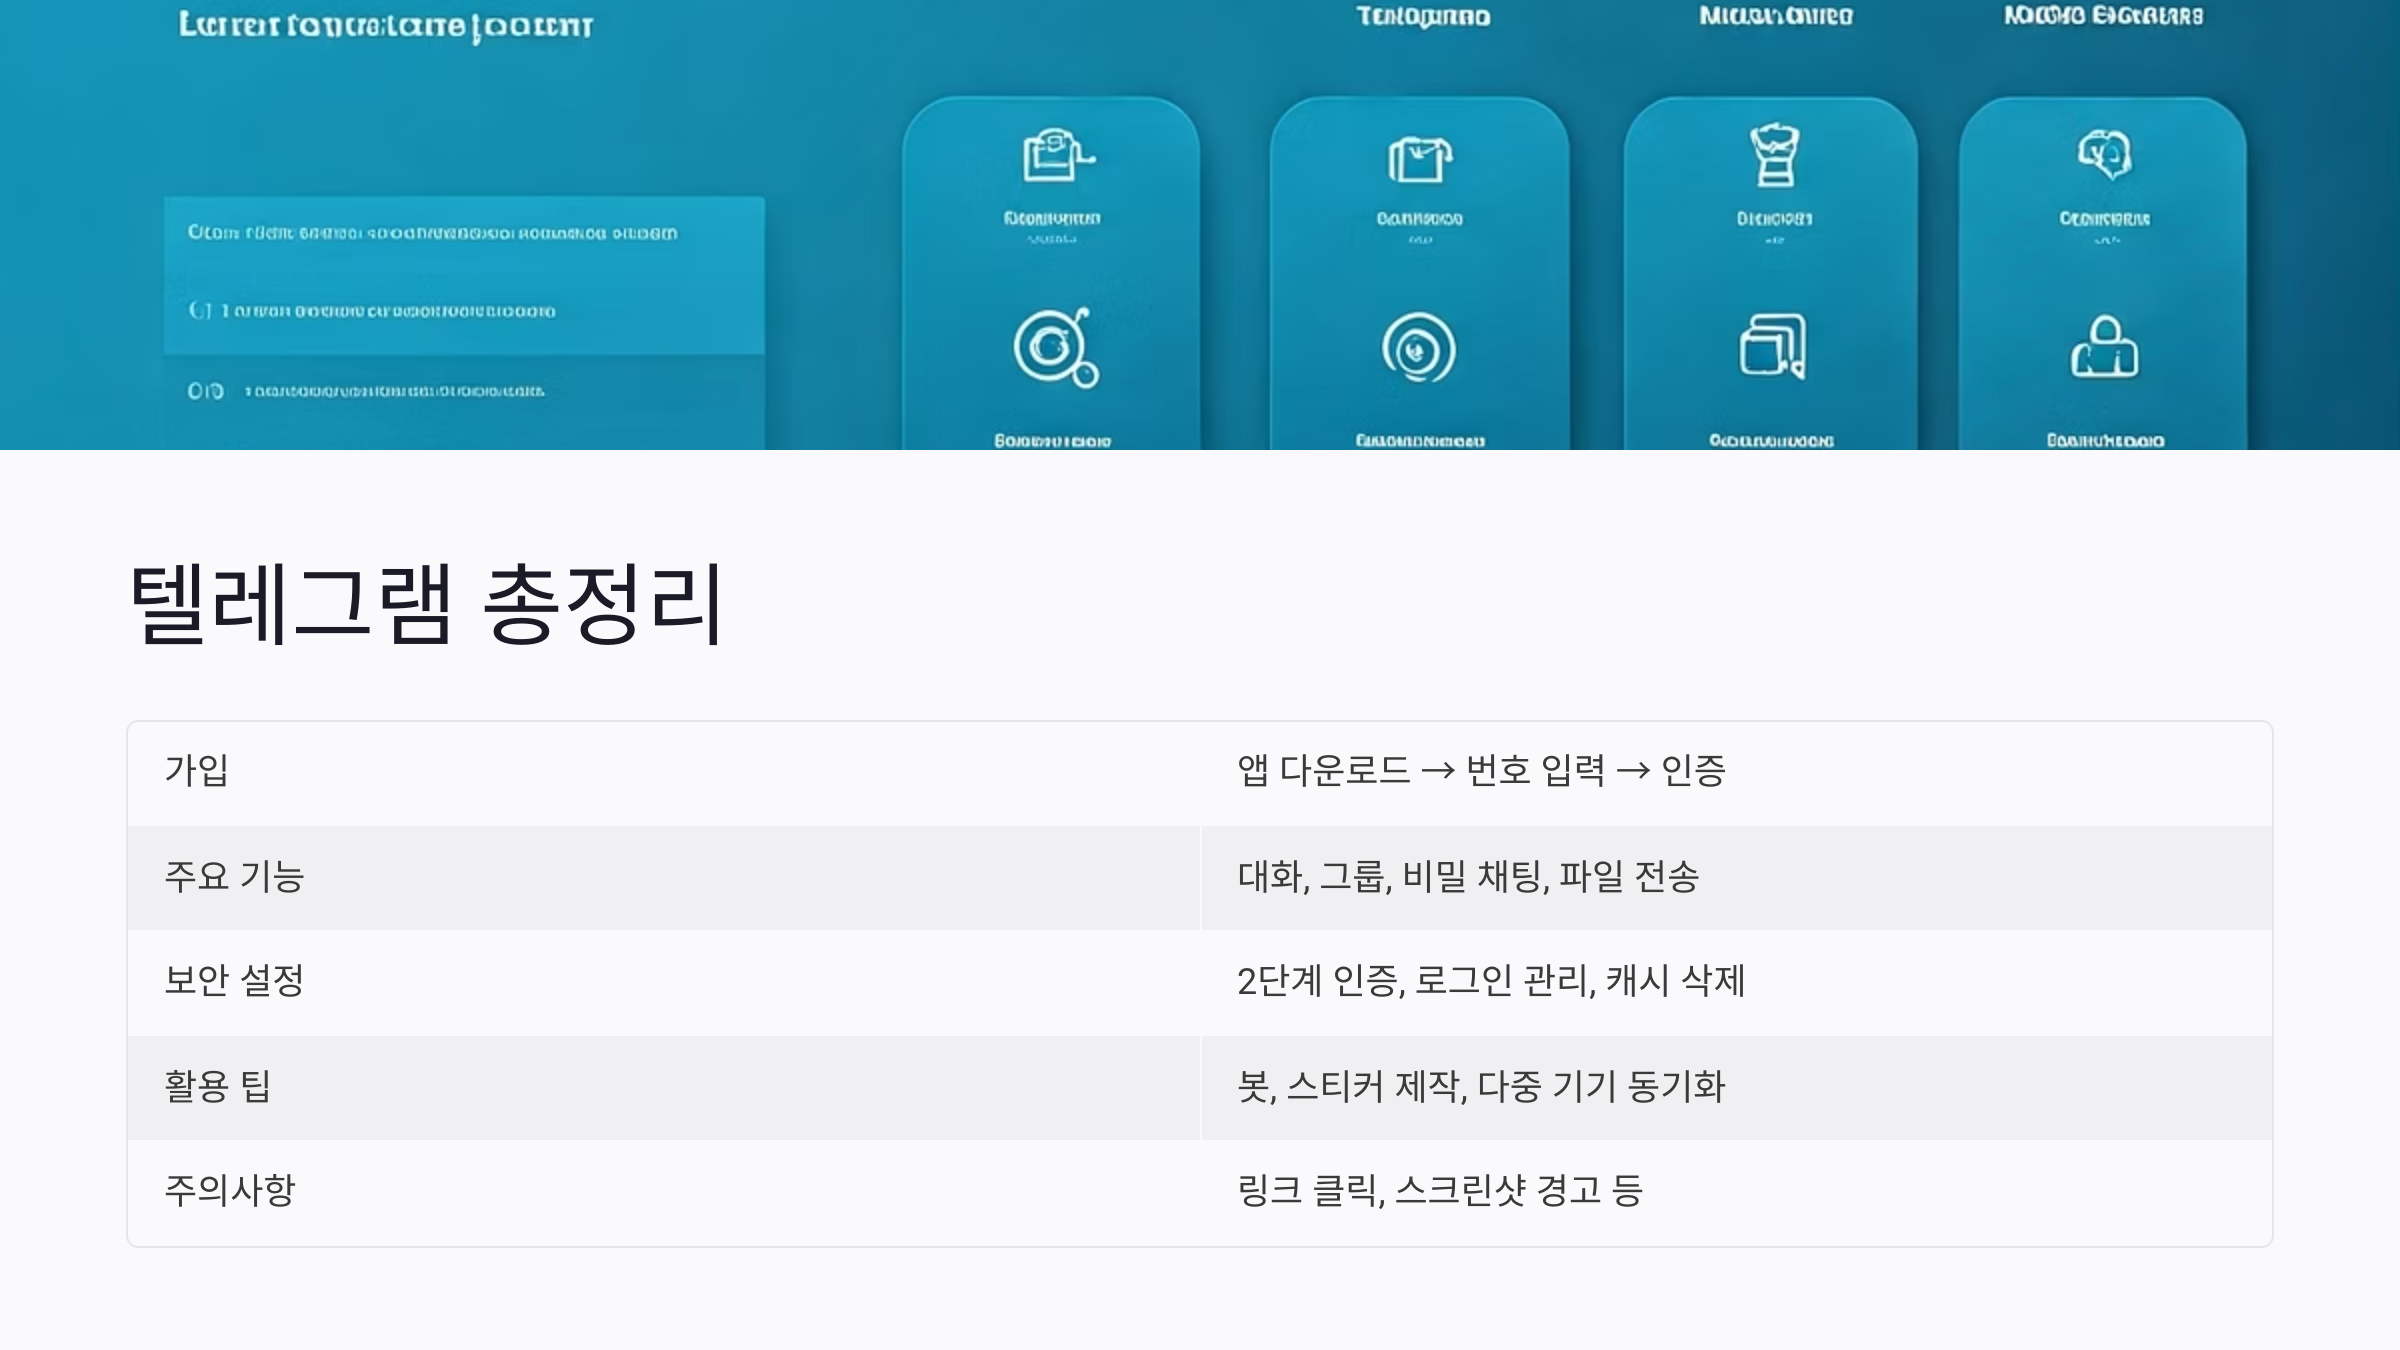Click the head-shaped icon in fourth card

[2104, 154]
